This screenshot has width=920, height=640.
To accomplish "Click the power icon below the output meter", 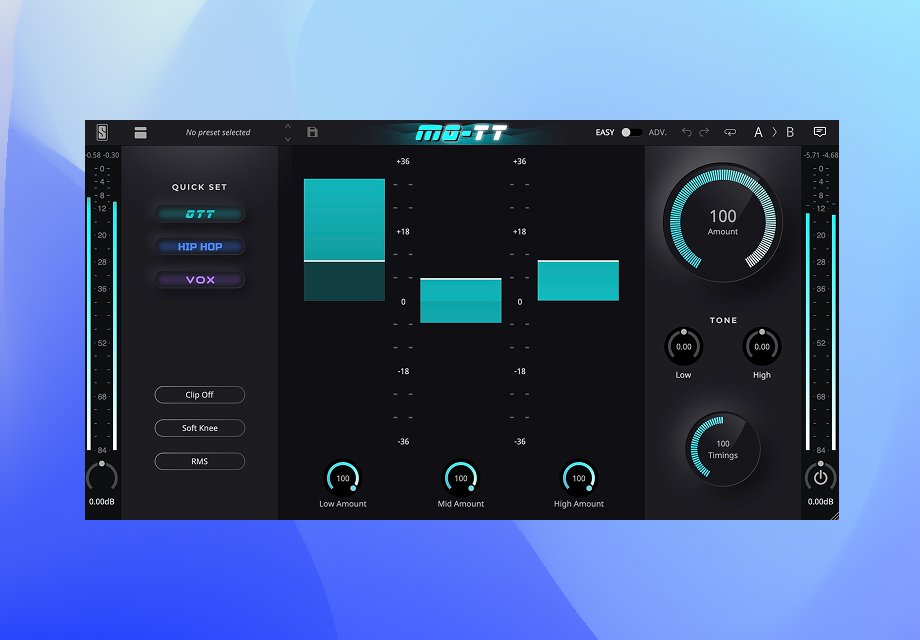I will [820, 477].
